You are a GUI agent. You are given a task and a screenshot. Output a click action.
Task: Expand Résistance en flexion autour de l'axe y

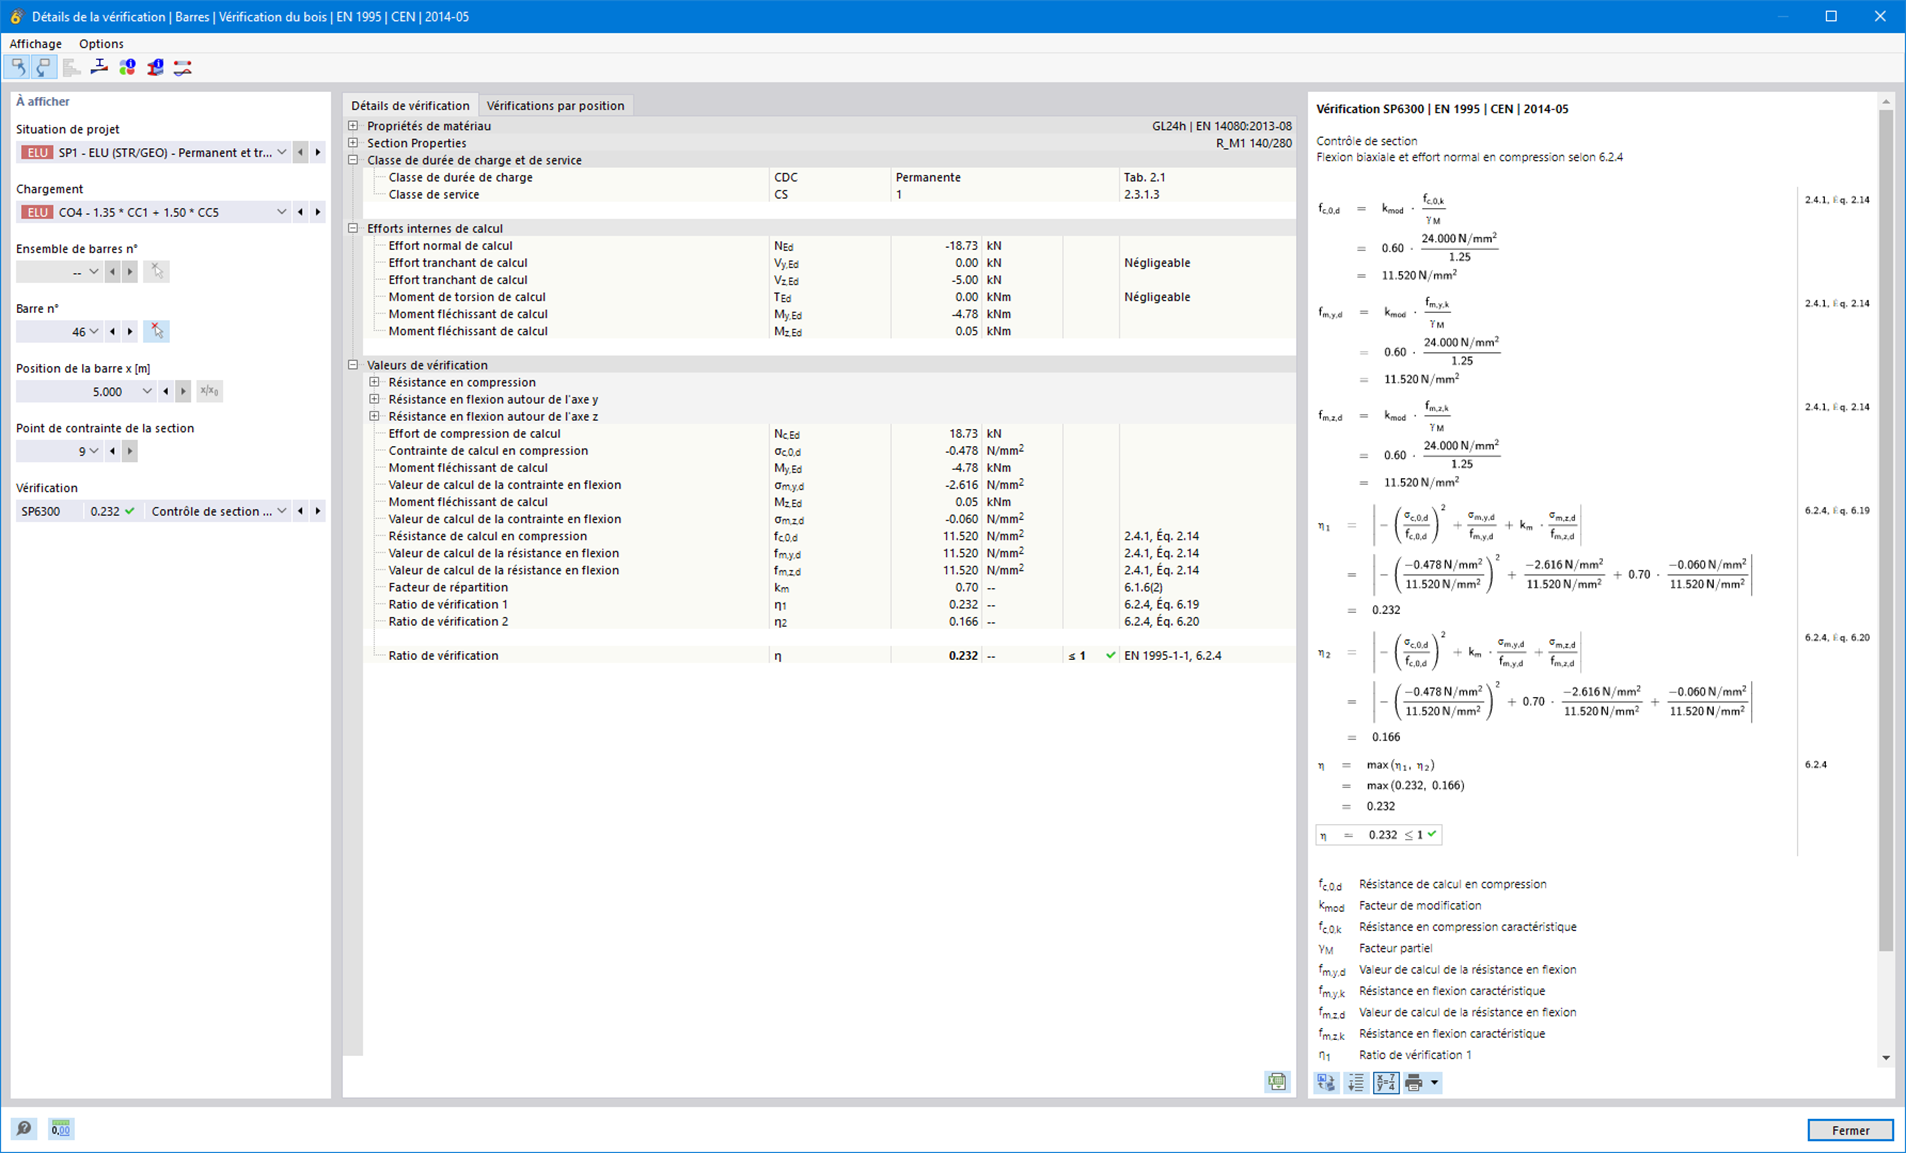click(375, 399)
